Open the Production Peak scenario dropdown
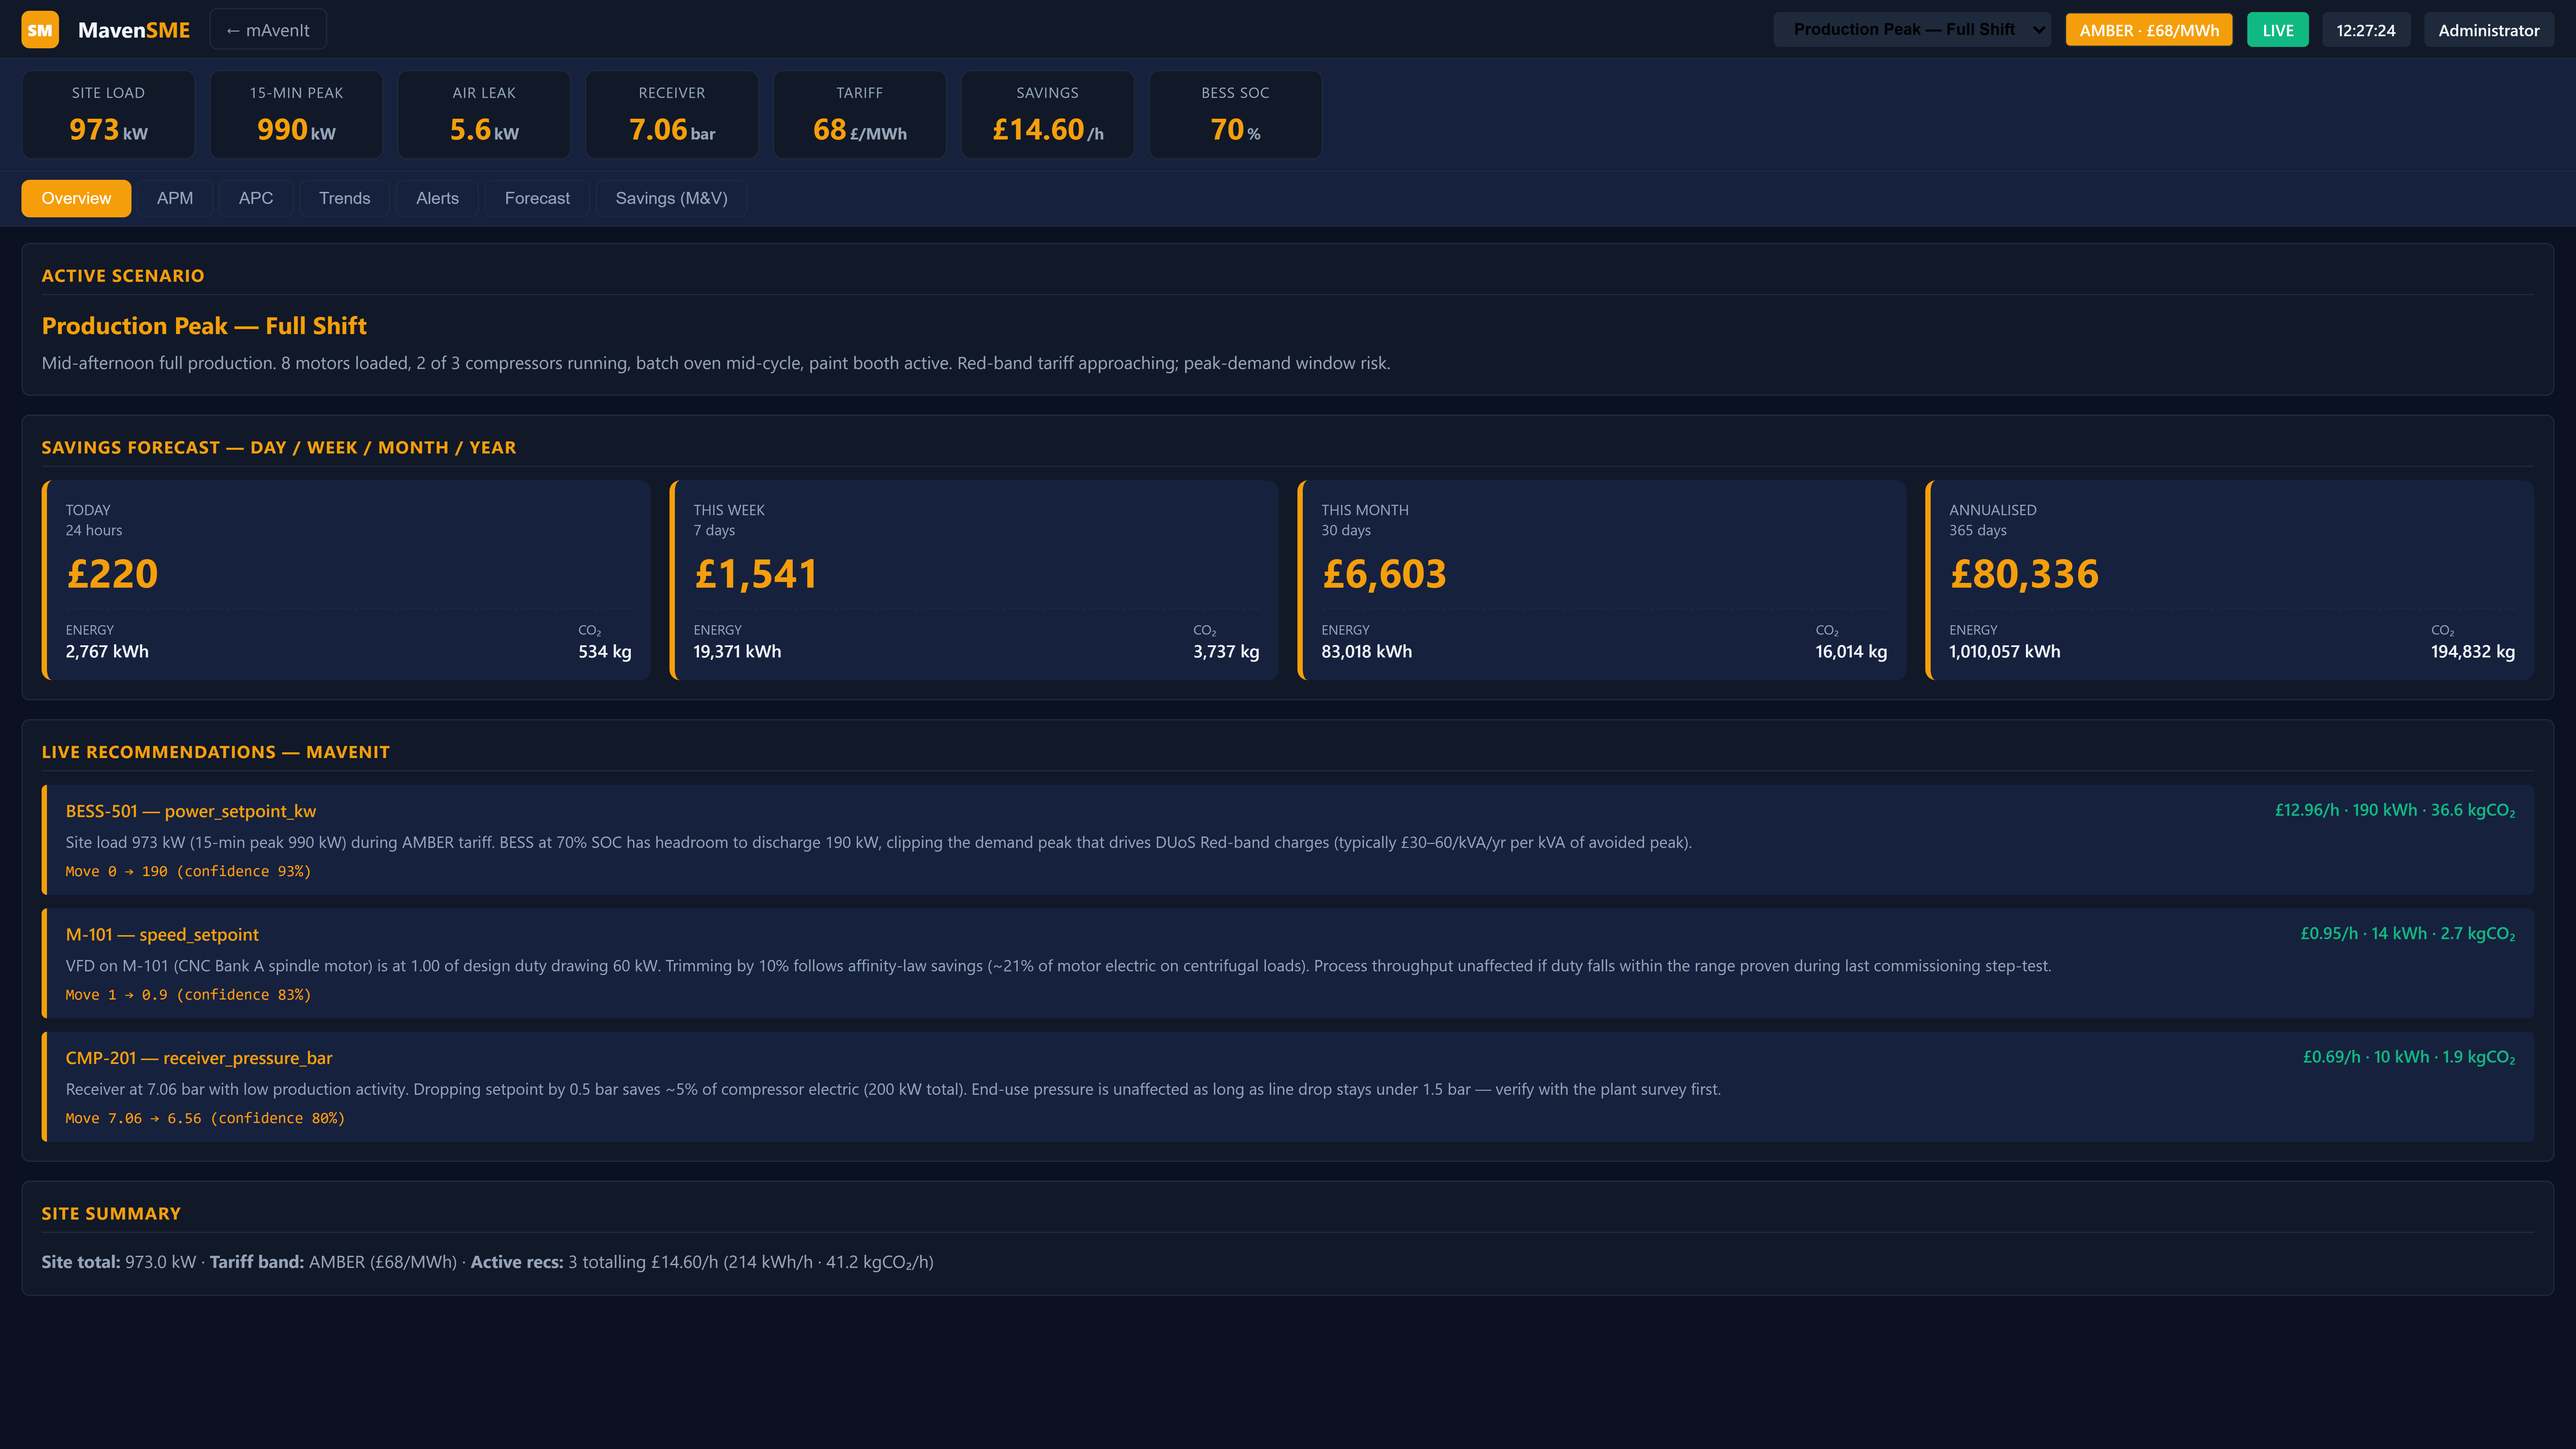Viewport: 2576px width, 1449px height. pos(1912,30)
